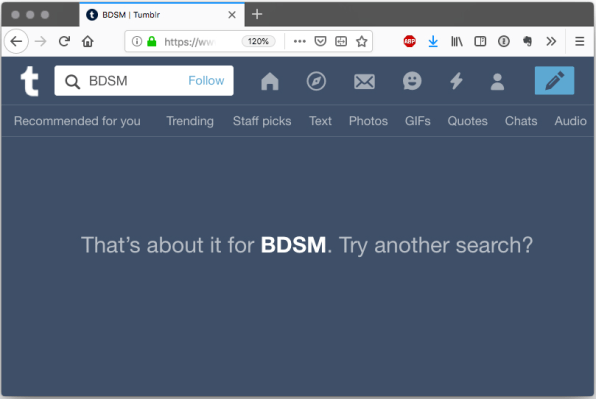Save page to Pocket
This screenshot has height=399, width=596.
coord(320,41)
